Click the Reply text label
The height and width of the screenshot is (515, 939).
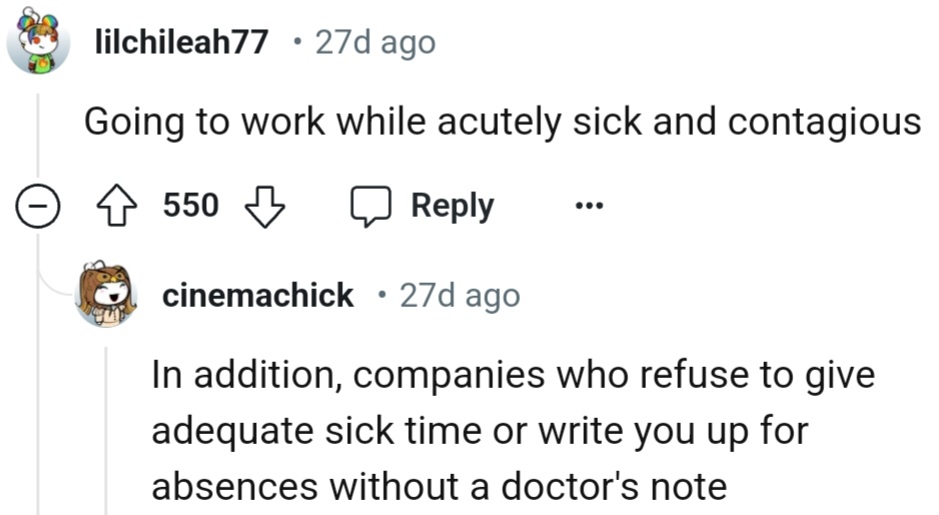coord(452,206)
